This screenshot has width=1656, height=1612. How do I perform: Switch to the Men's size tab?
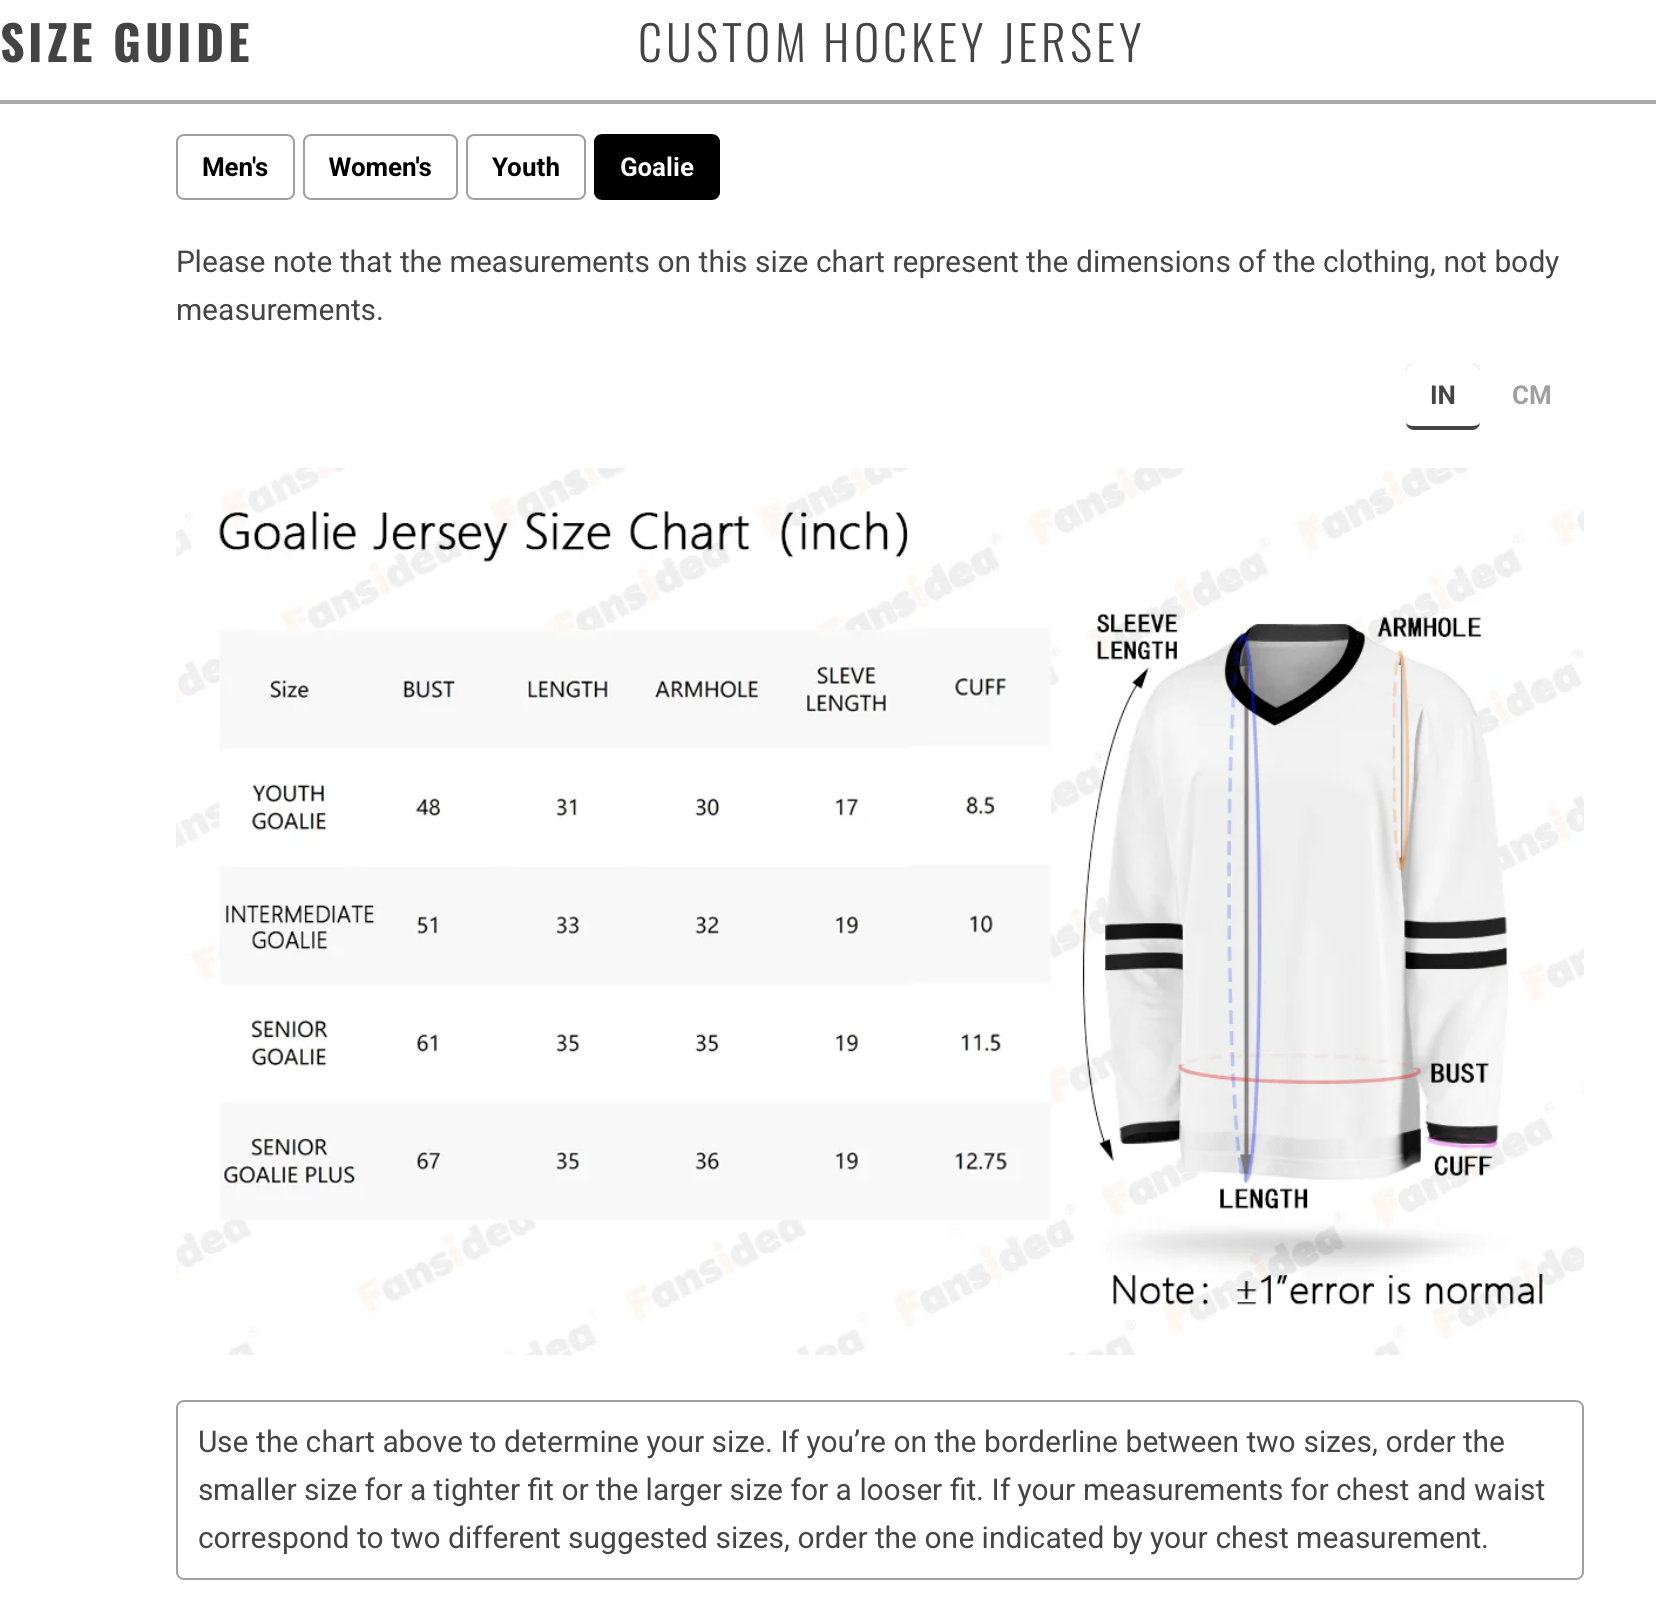235,167
